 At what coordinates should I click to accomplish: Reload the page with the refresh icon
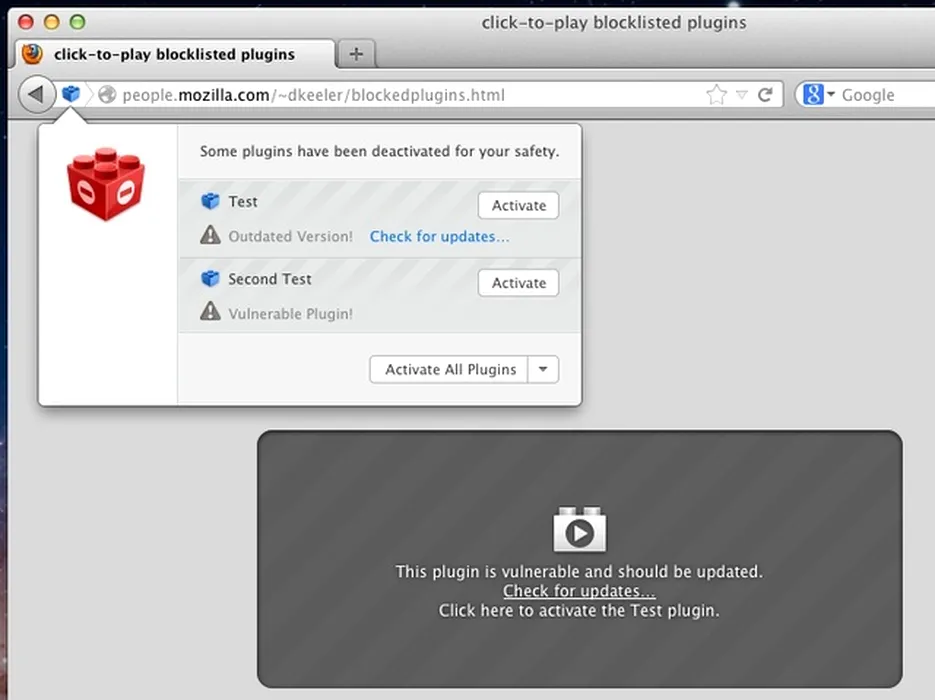pyautogui.click(x=765, y=95)
